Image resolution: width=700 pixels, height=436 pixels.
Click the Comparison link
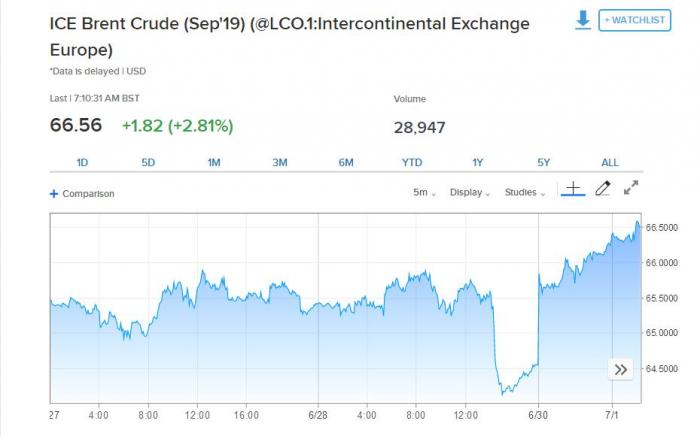pos(88,194)
